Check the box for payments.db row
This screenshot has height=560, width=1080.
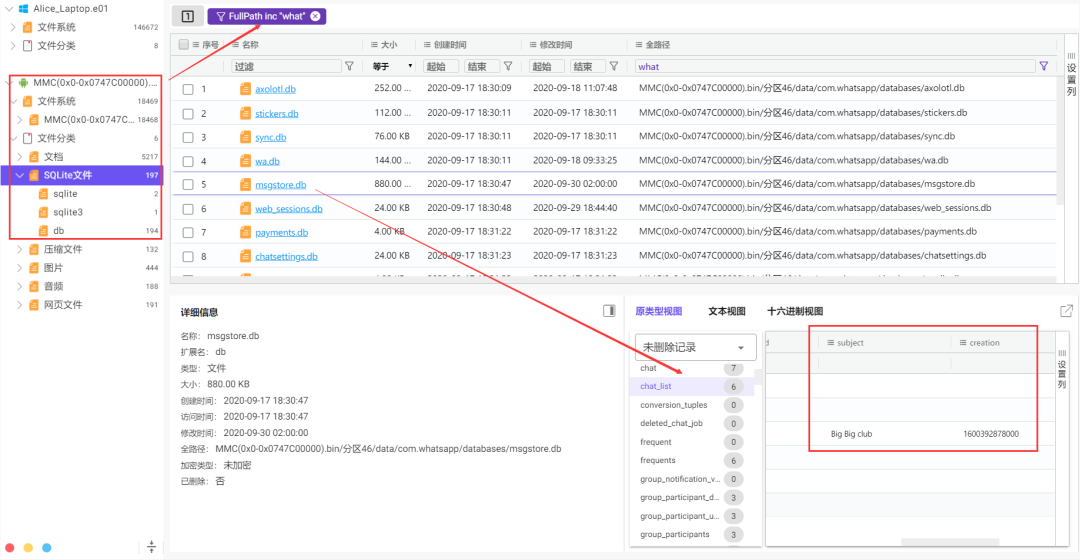tap(188, 233)
